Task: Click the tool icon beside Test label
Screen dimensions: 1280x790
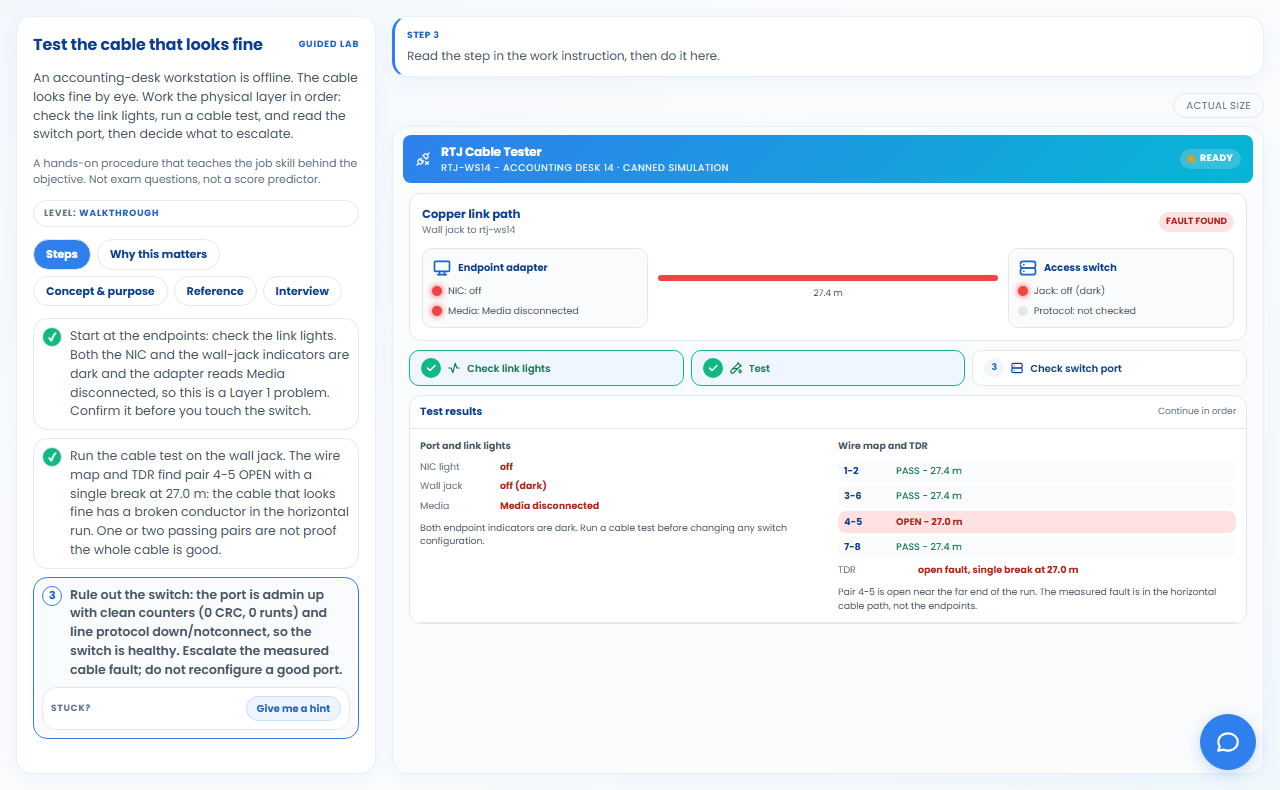Action: coord(736,368)
